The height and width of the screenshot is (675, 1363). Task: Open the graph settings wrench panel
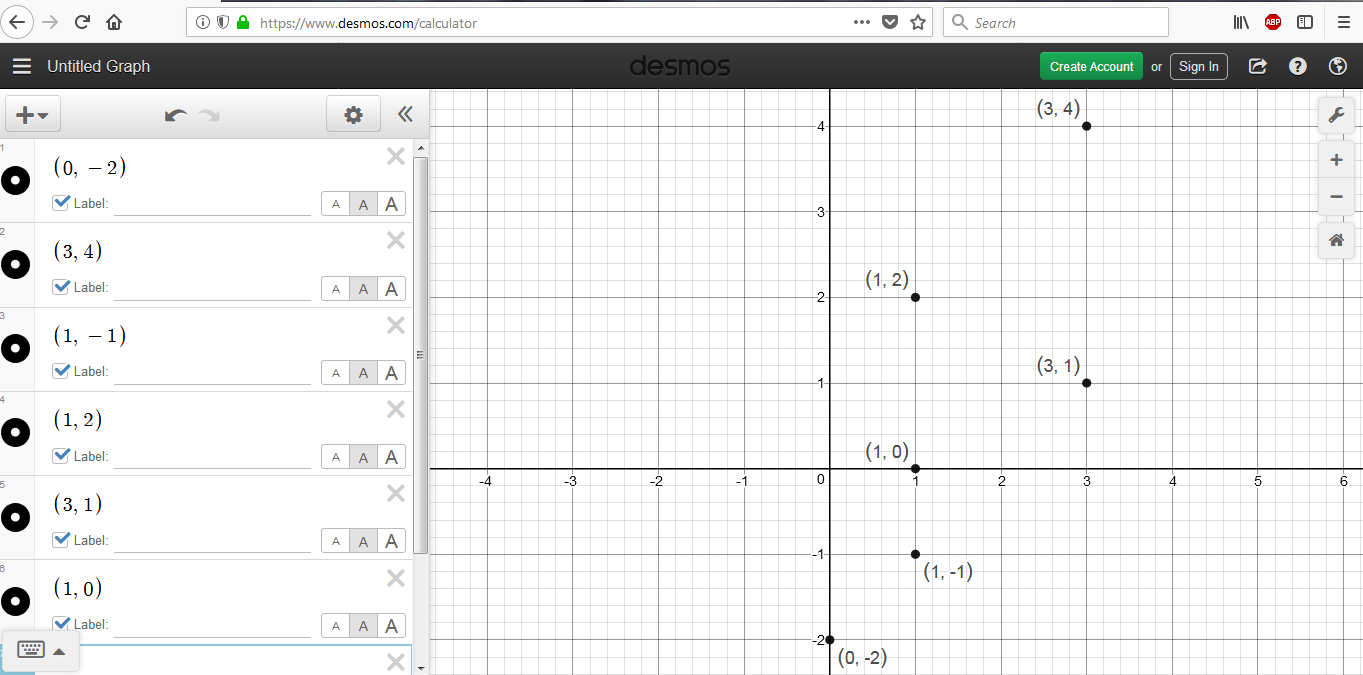[x=1336, y=115]
